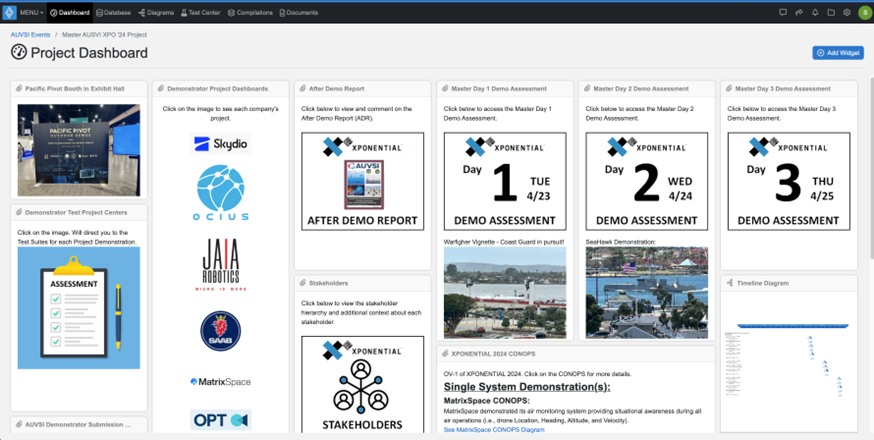This screenshot has height=440, width=874.
Task: Click the folder icon in top bar
Action: click(831, 12)
